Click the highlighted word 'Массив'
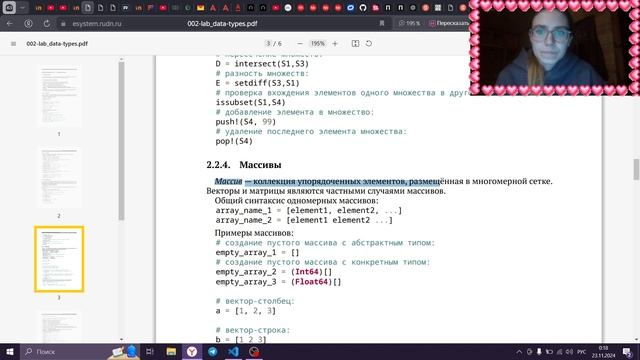The width and height of the screenshot is (640, 360). pos(229,181)
